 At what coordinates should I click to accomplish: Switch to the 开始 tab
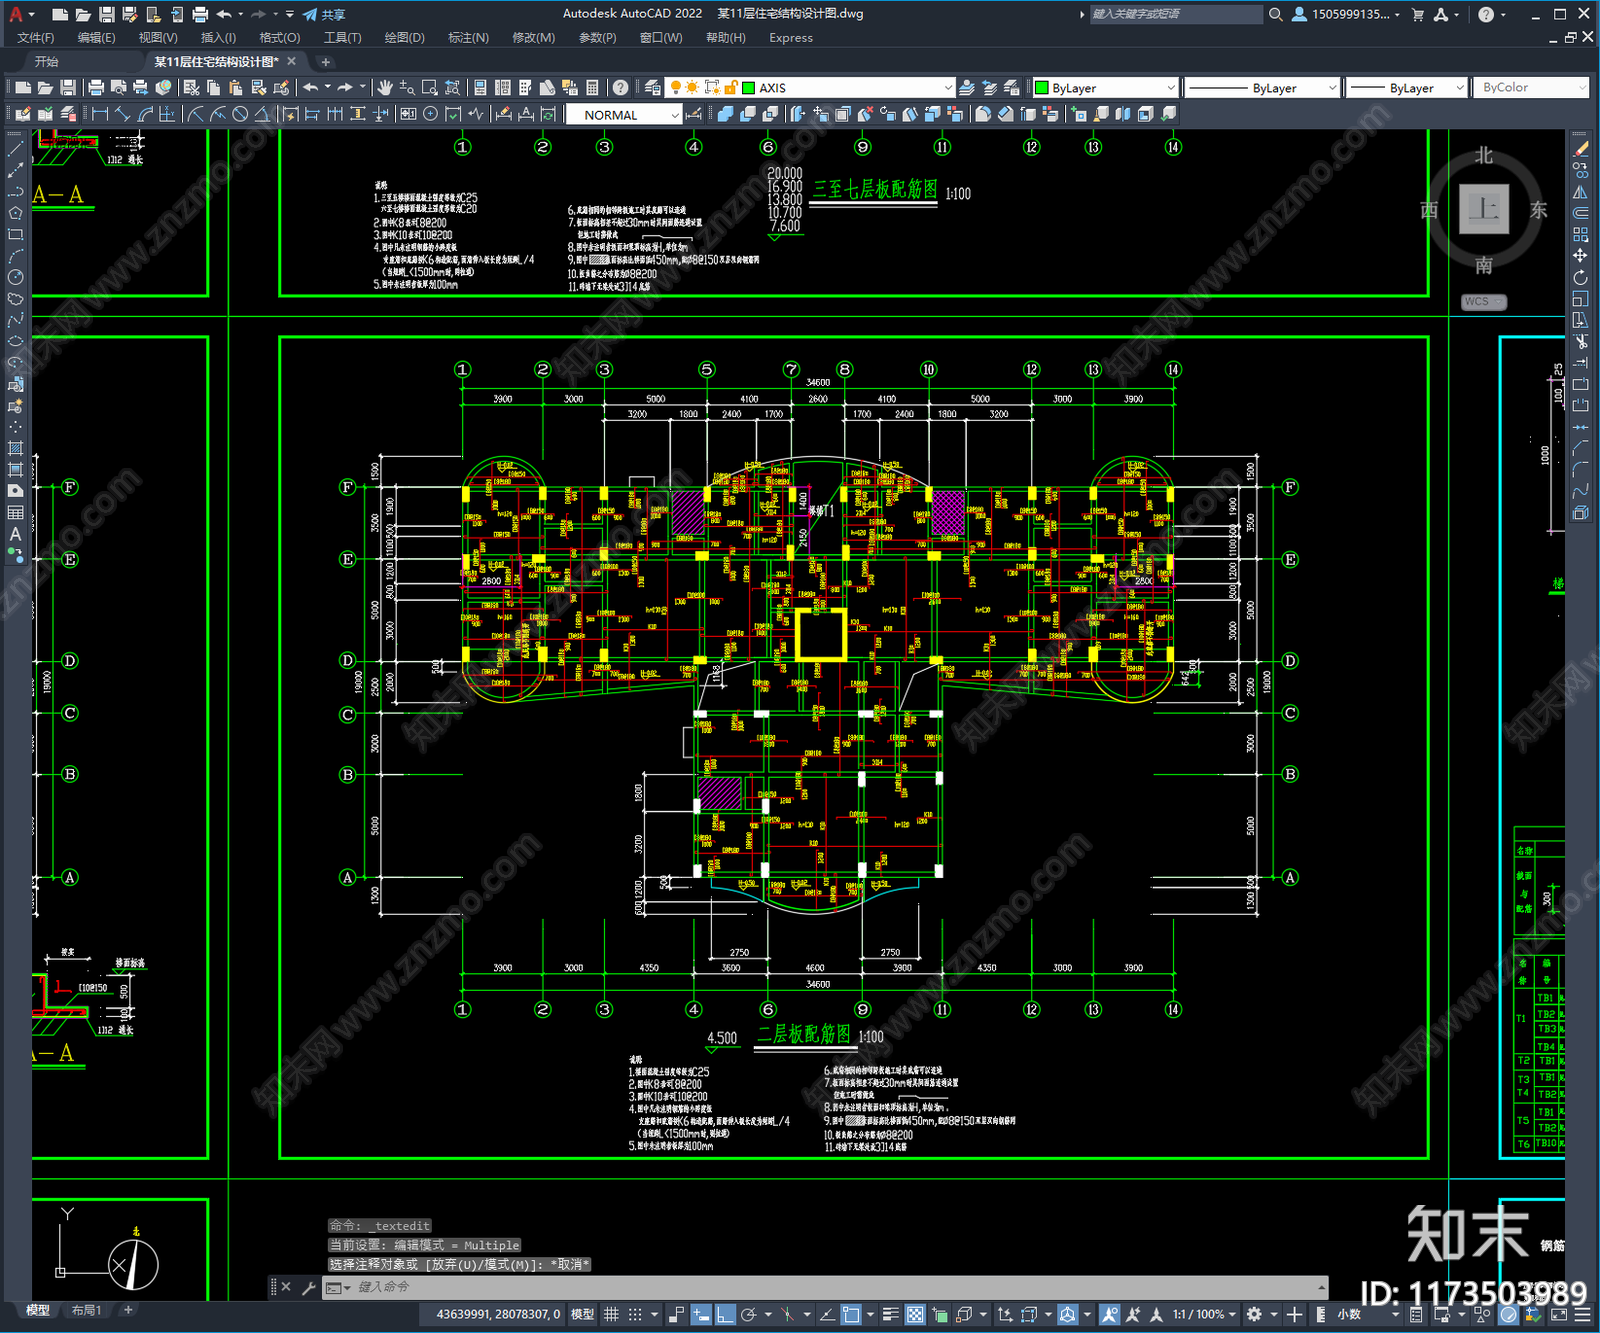[47, 61]
